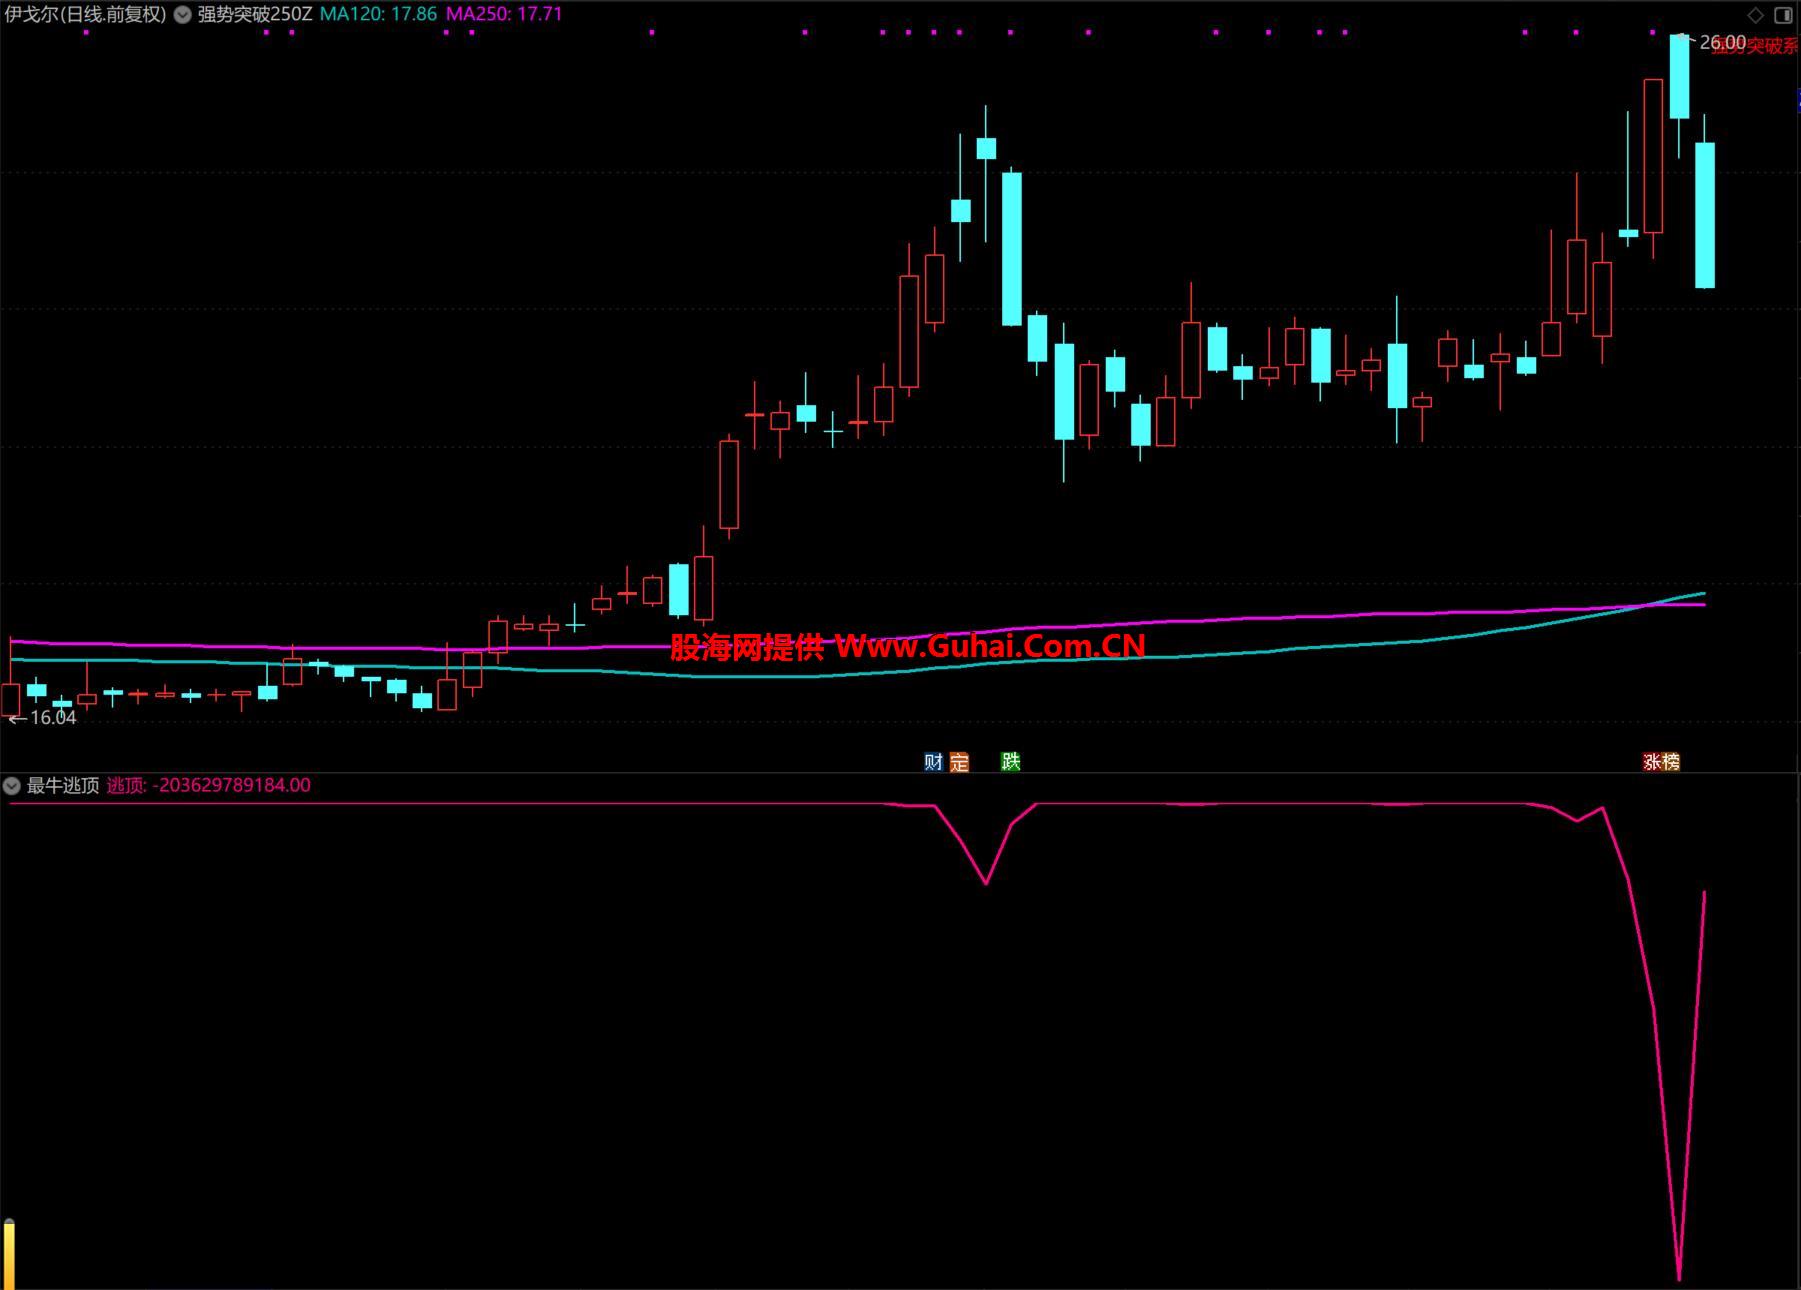Click the 最牛逃顶 indicator name

tap(62, 786)
